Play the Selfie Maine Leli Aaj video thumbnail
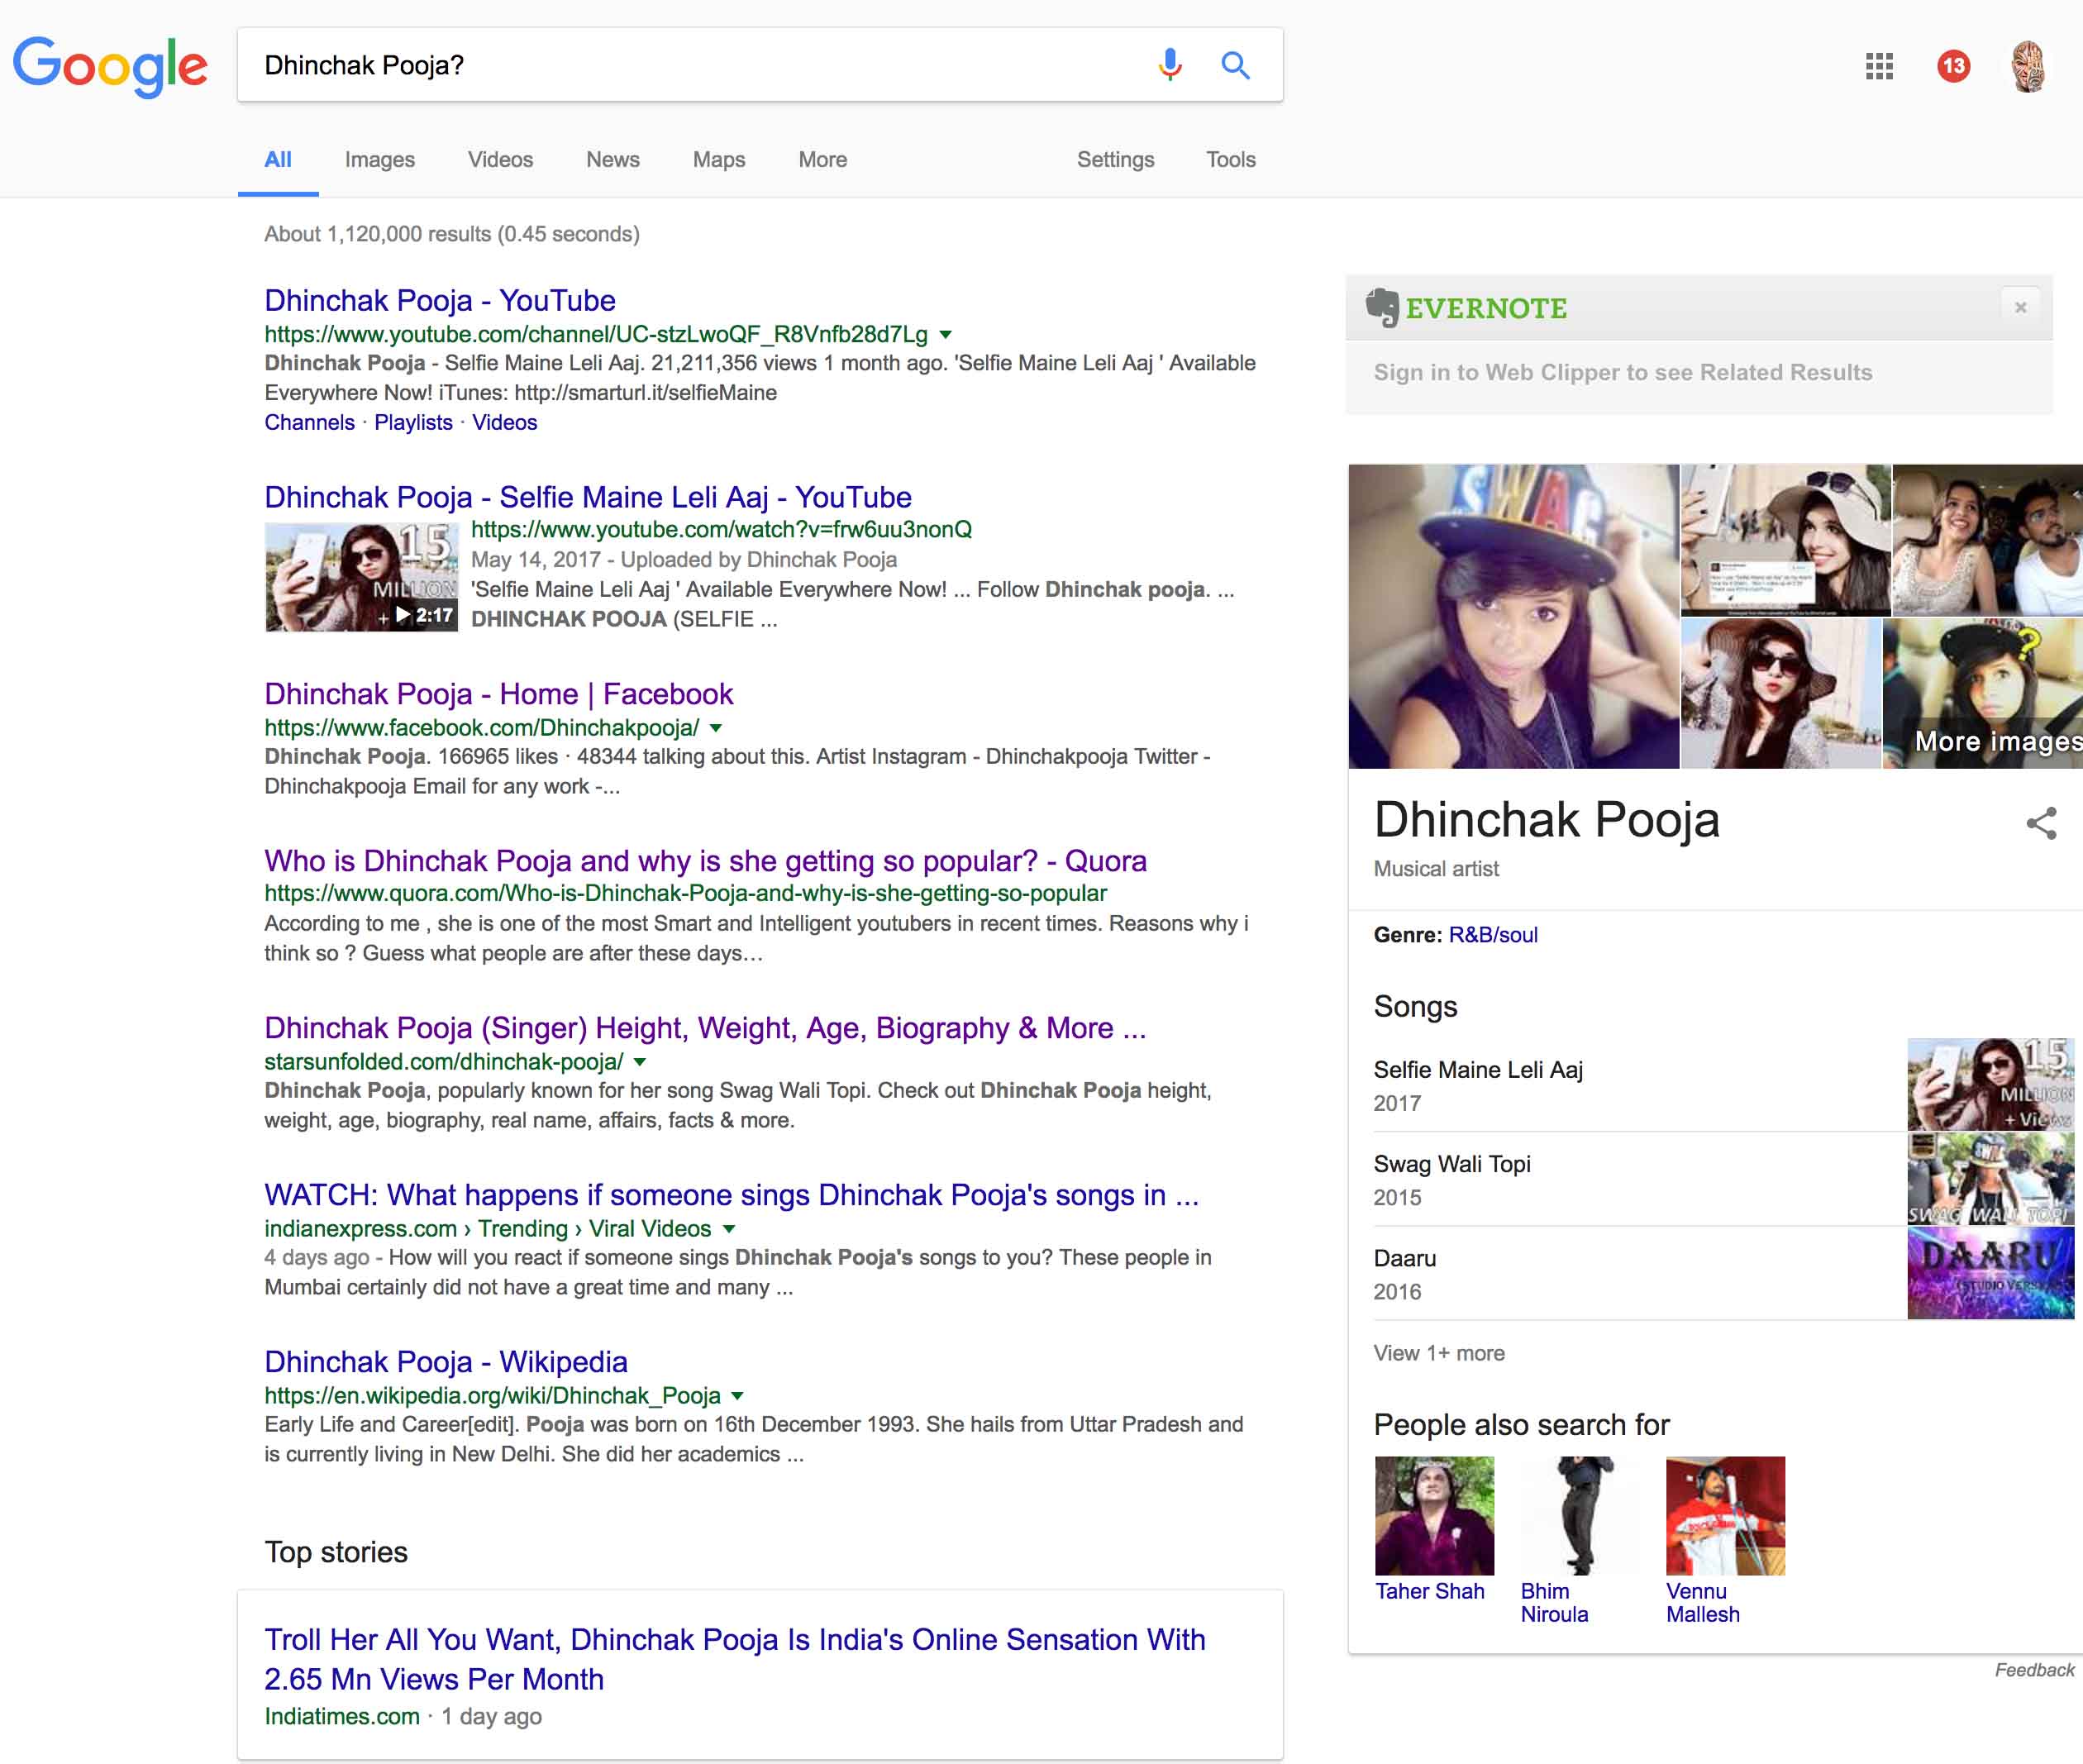 click(x=361, y=577)
